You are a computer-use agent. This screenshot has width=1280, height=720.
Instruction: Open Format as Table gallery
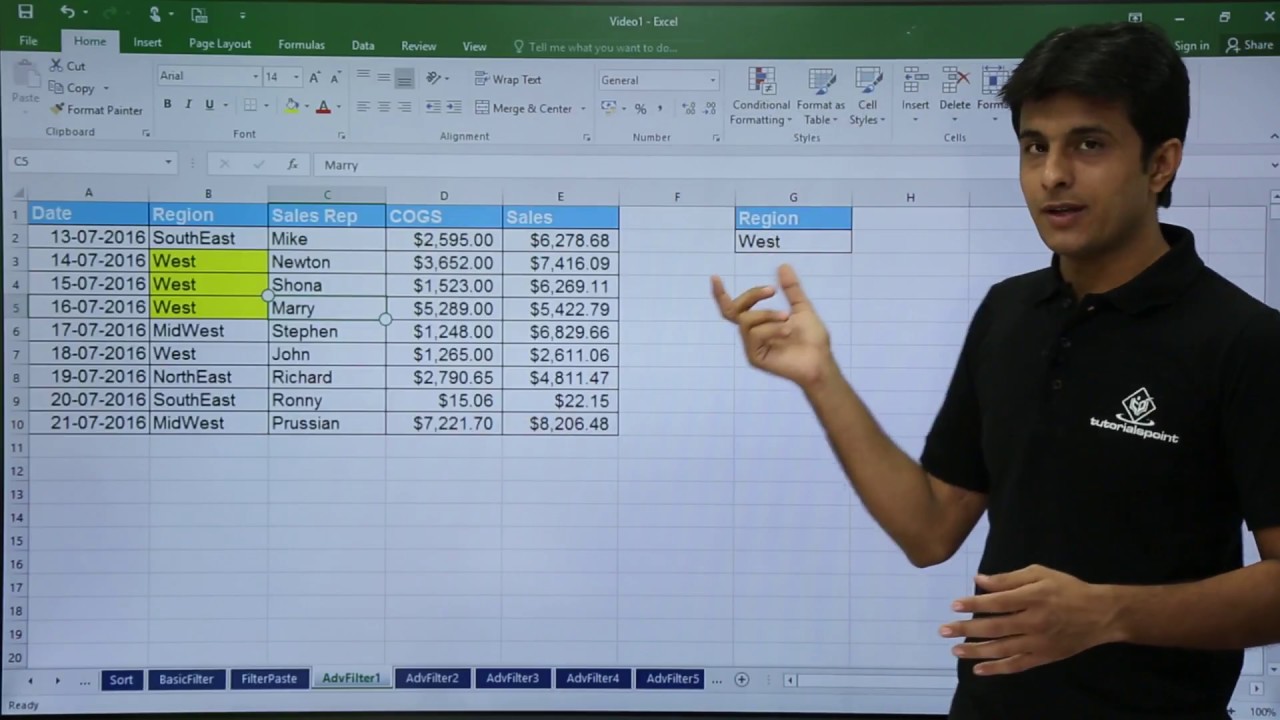coord(820,97)
